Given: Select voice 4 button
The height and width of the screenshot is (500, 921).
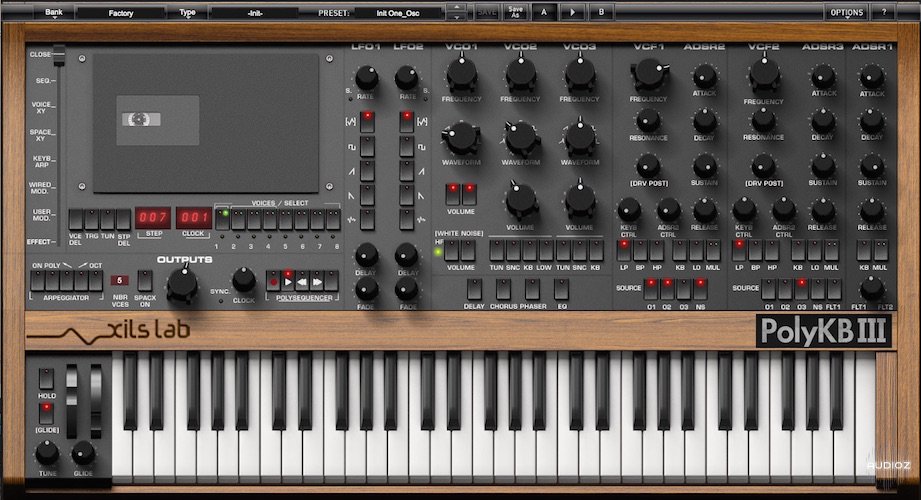Looking at the screenshot, I should coord(270,219).
